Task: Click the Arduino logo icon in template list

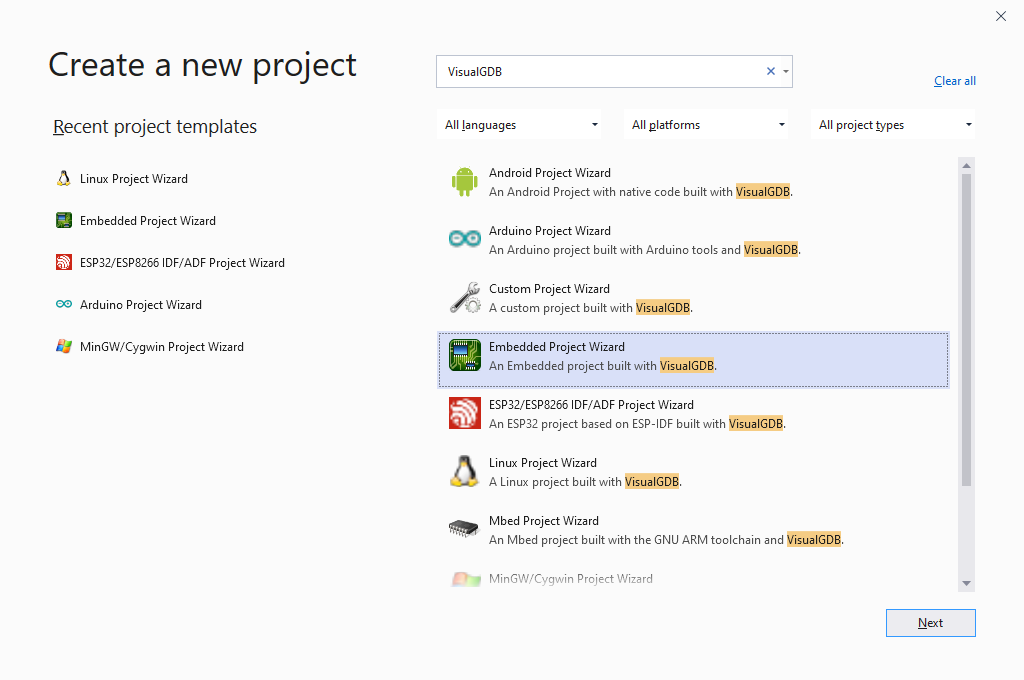Action: 464,239
